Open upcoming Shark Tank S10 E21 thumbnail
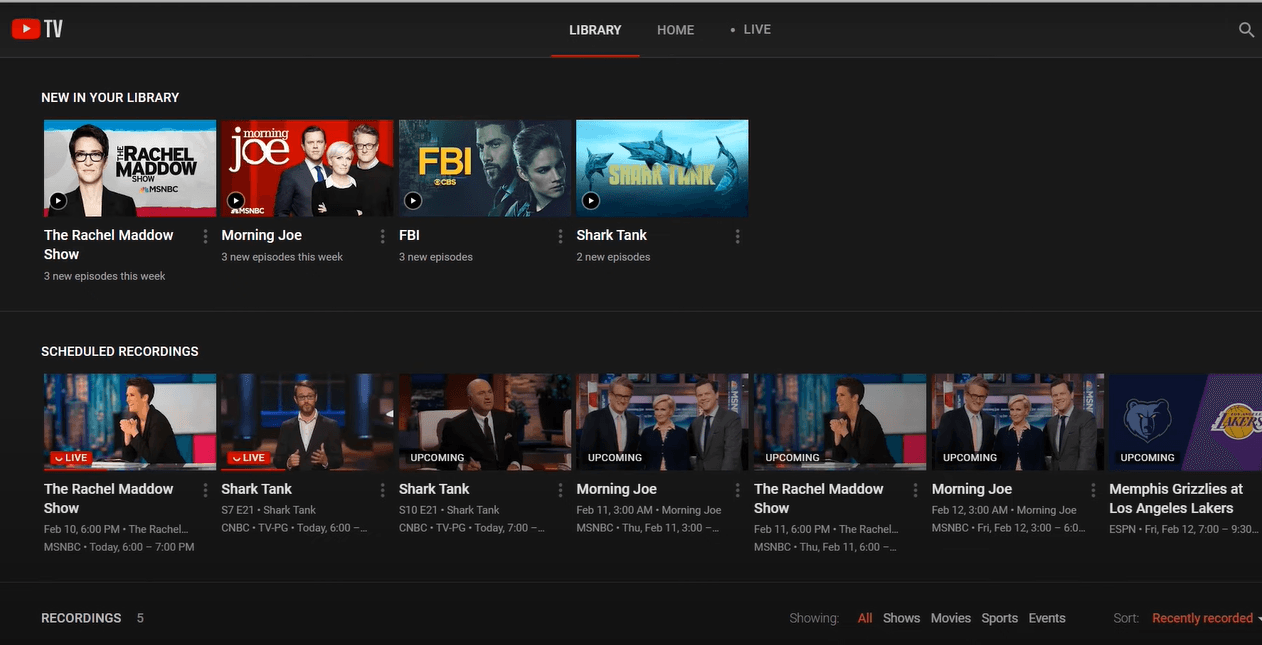The image size is (1262, 645). coord(485,422)
